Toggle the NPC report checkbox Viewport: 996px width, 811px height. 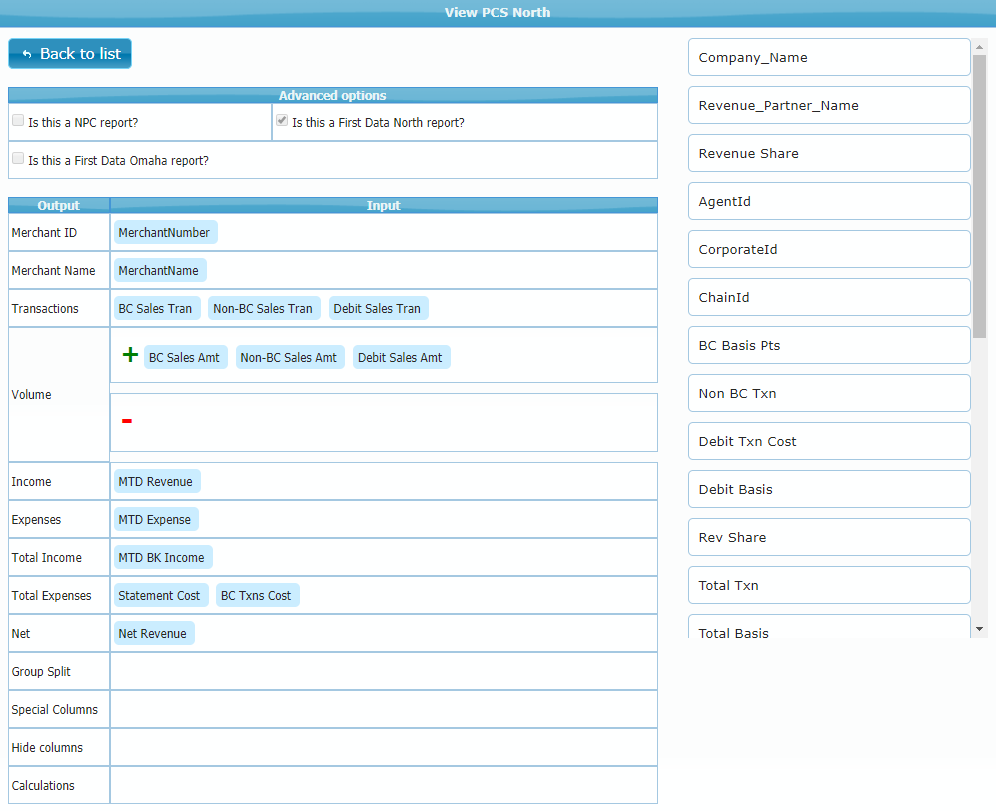[x=18, y=121]
